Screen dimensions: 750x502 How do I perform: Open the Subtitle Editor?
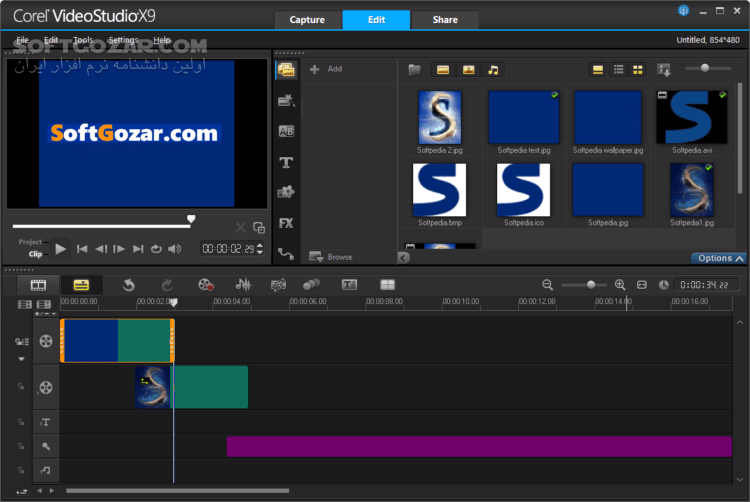[x=349, y=285]
